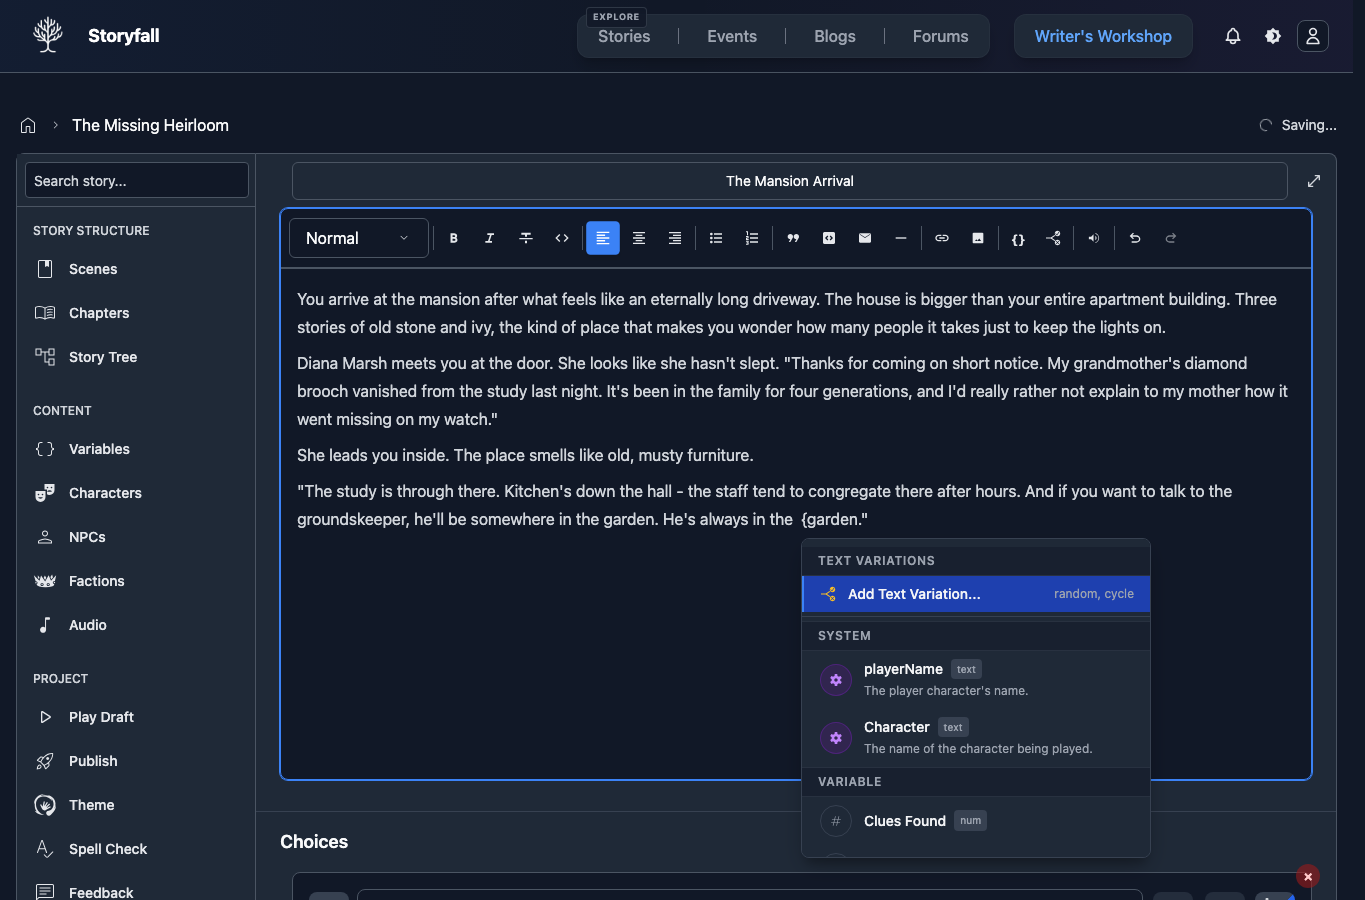1365x900 pixels.
Task: Click the Search story input field
Action: (x=136, y=180)
